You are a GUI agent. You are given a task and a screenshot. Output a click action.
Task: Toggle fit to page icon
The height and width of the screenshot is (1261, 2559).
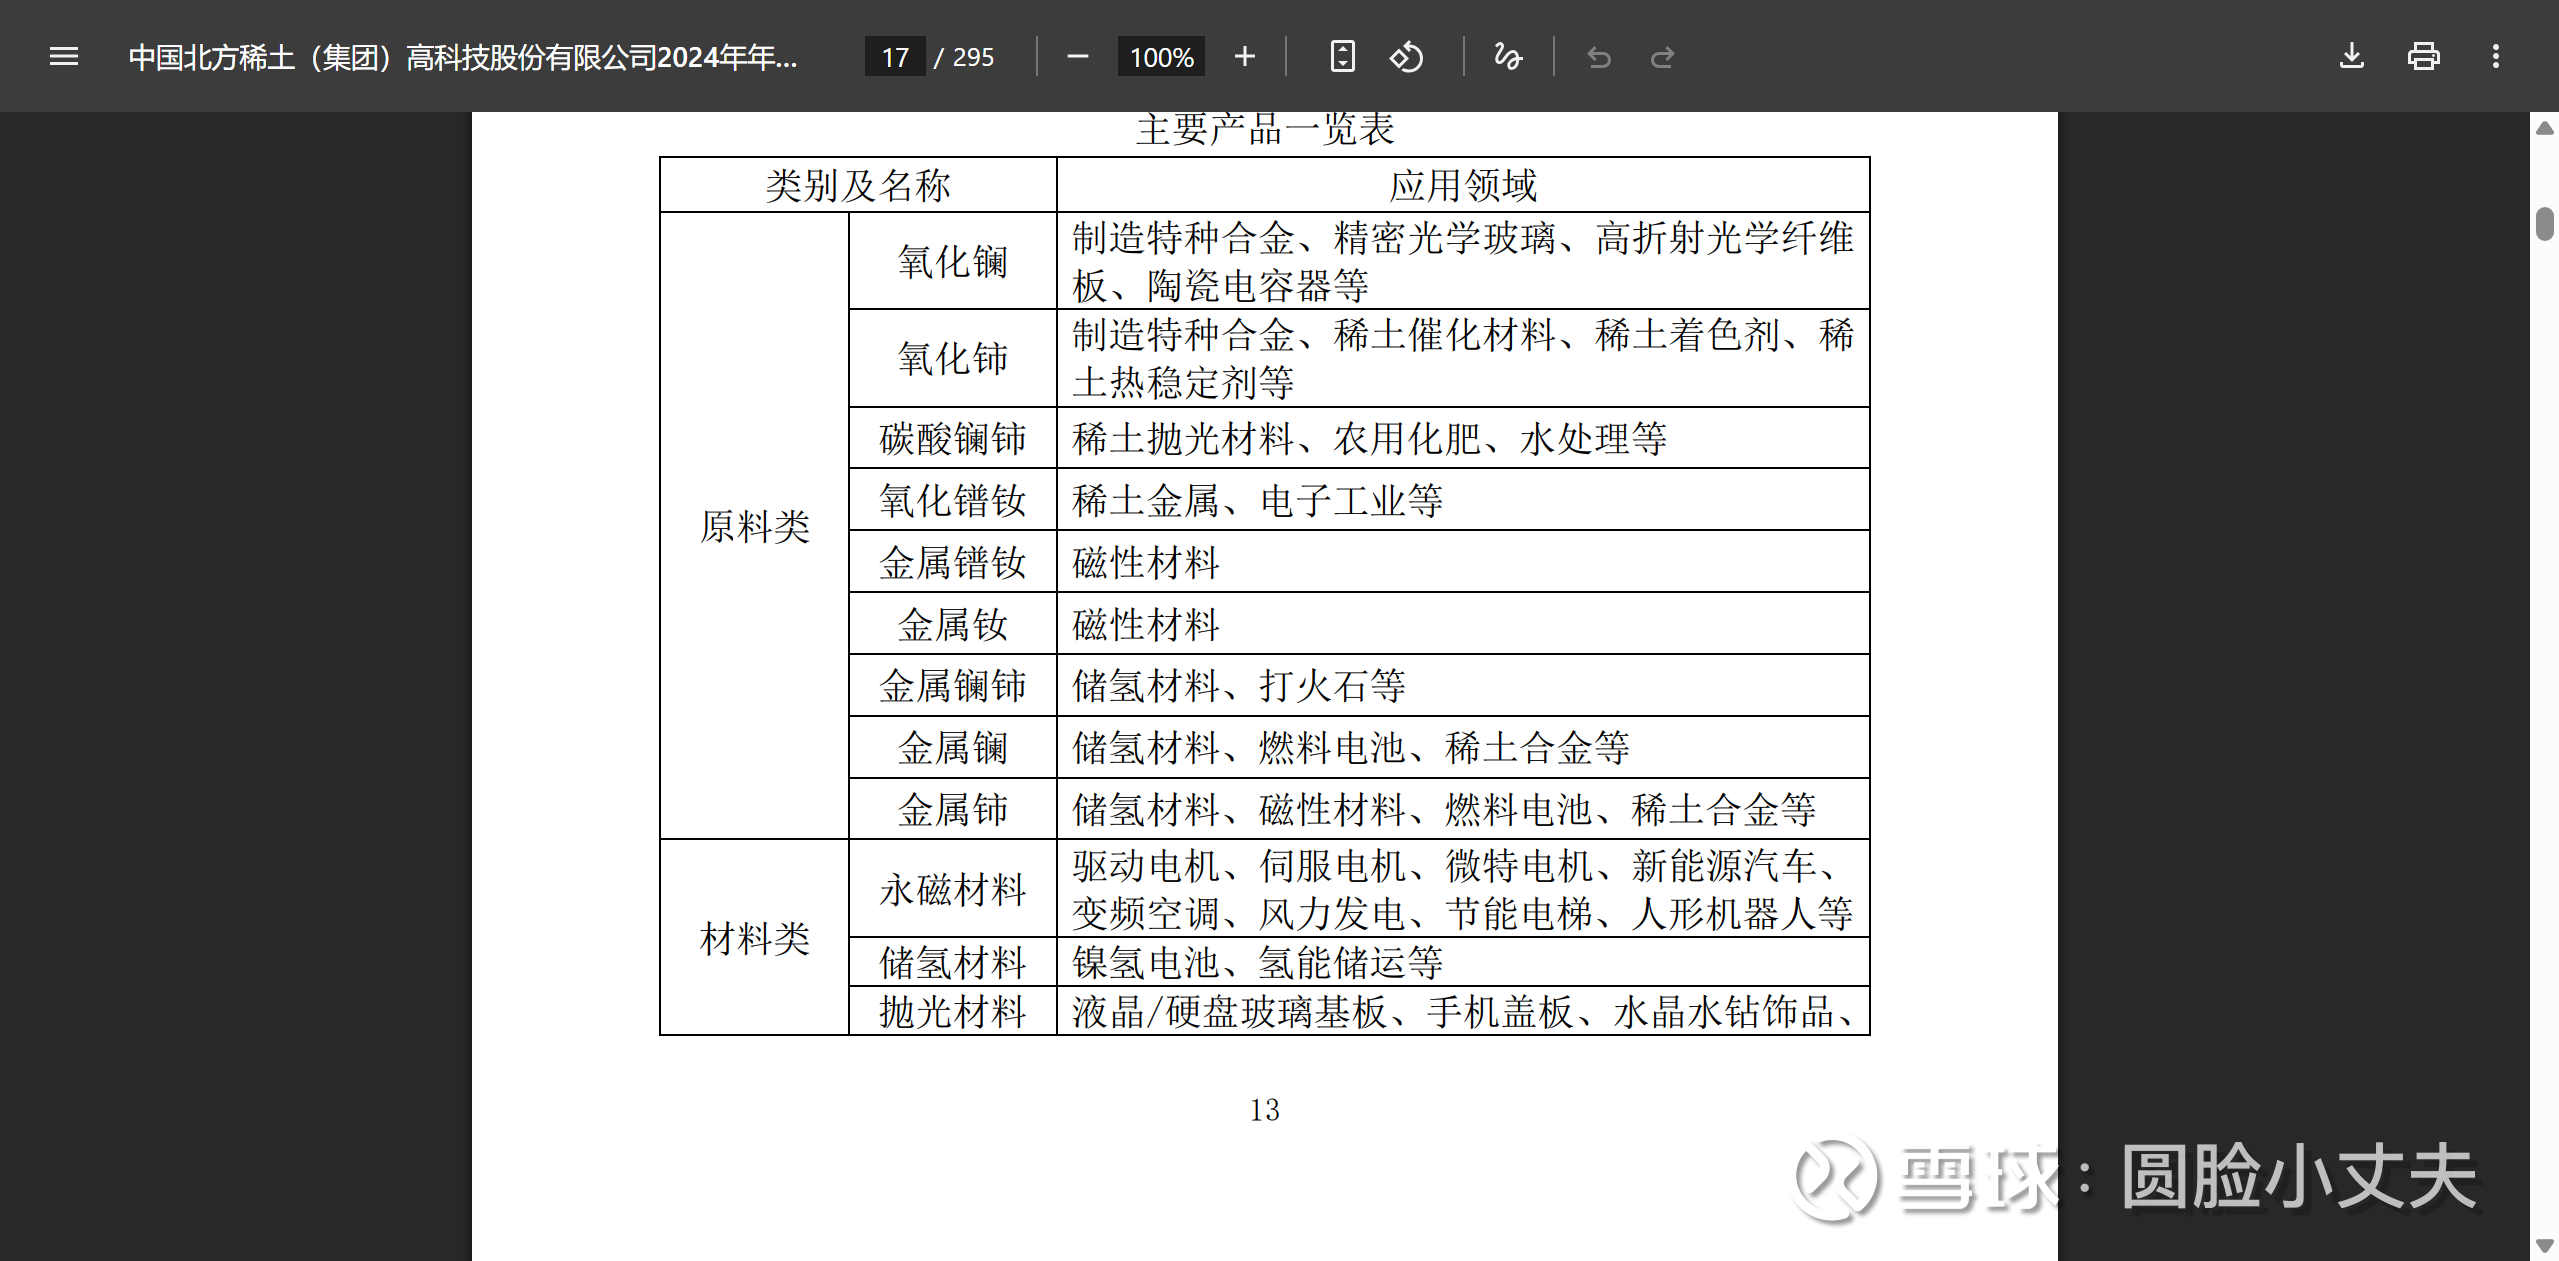(1342, 57)
